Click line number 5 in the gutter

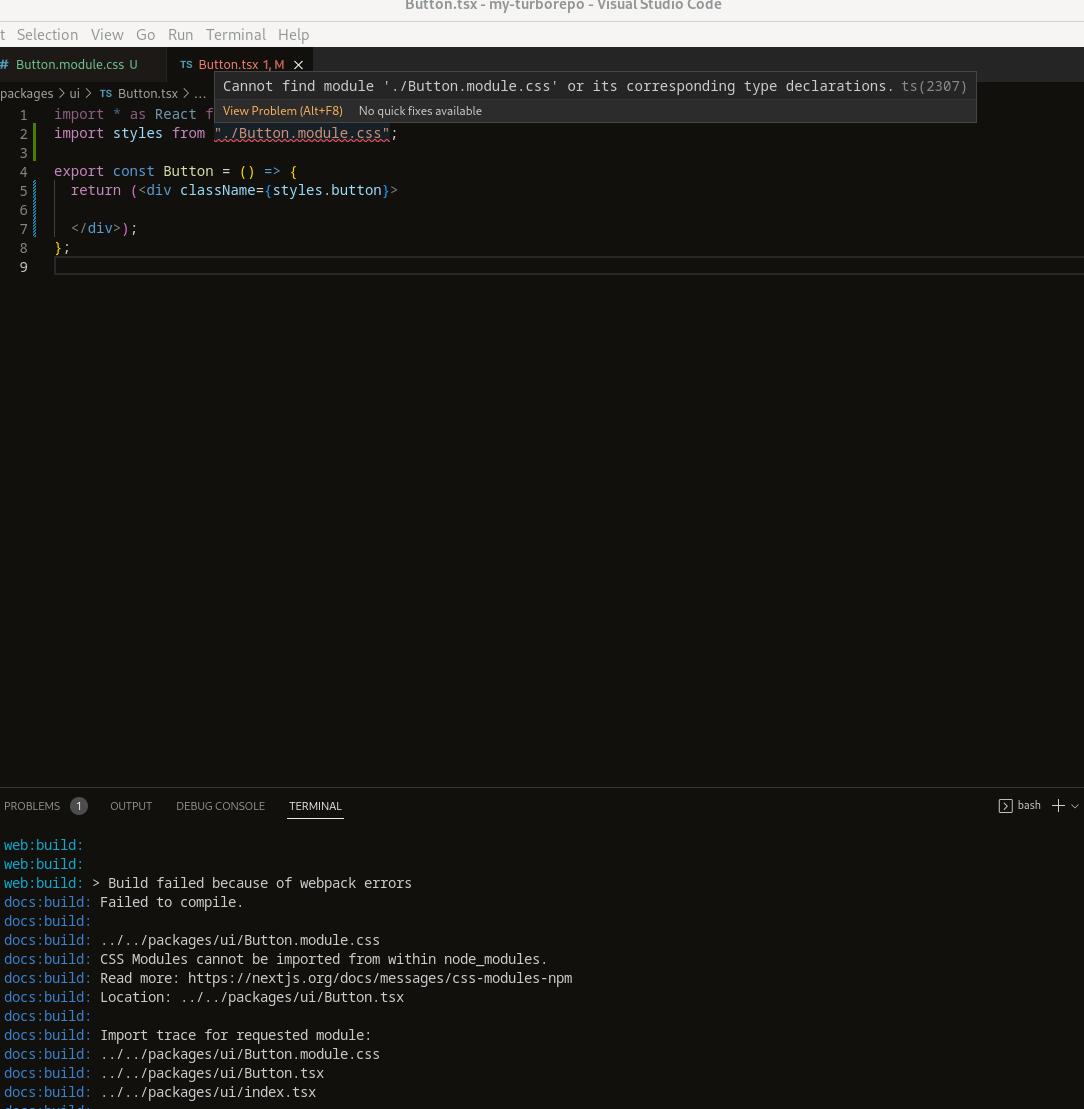click(x=23, y=190)
